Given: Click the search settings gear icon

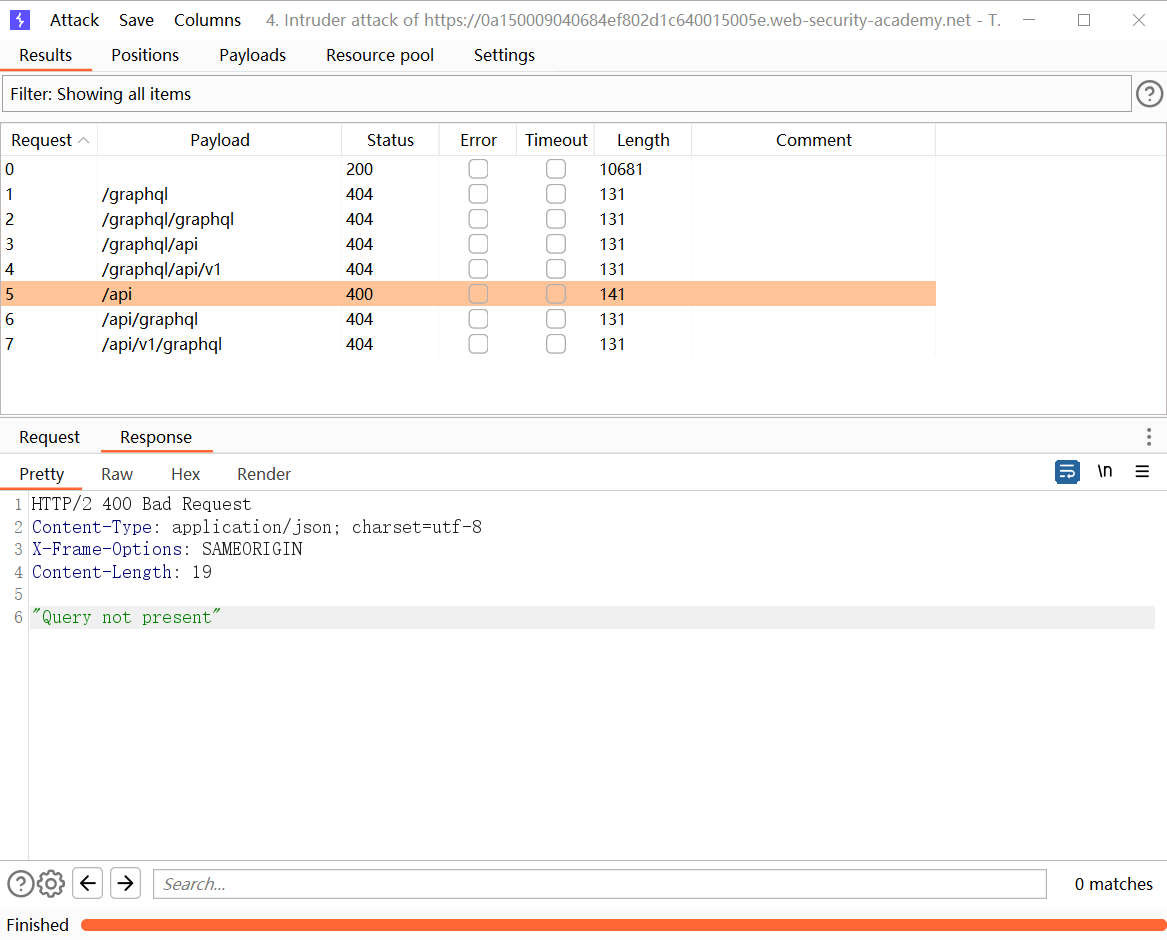Looking at the screenshot, I should (x=51, y=883).
